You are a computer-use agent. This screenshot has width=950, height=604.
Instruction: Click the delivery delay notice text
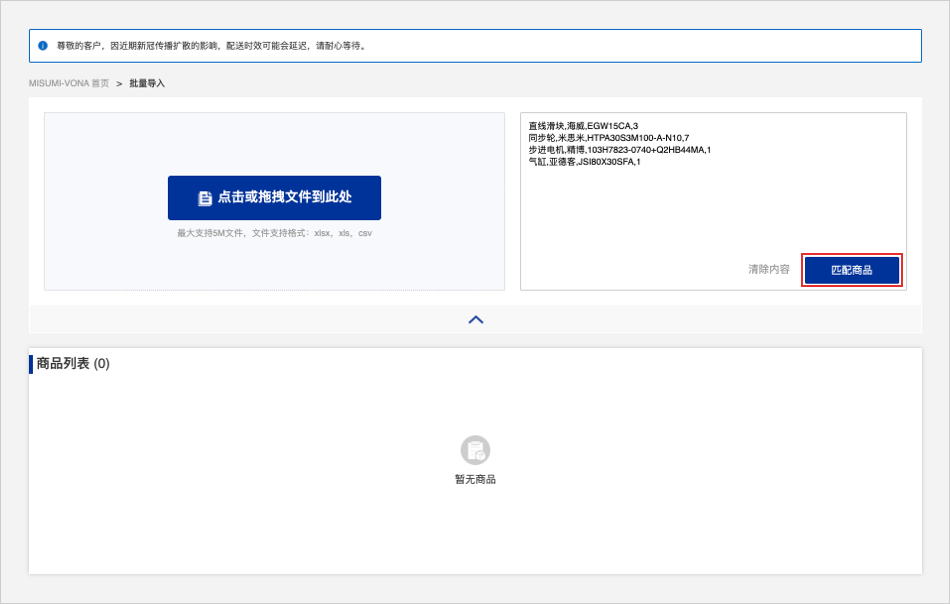(212, 46)
